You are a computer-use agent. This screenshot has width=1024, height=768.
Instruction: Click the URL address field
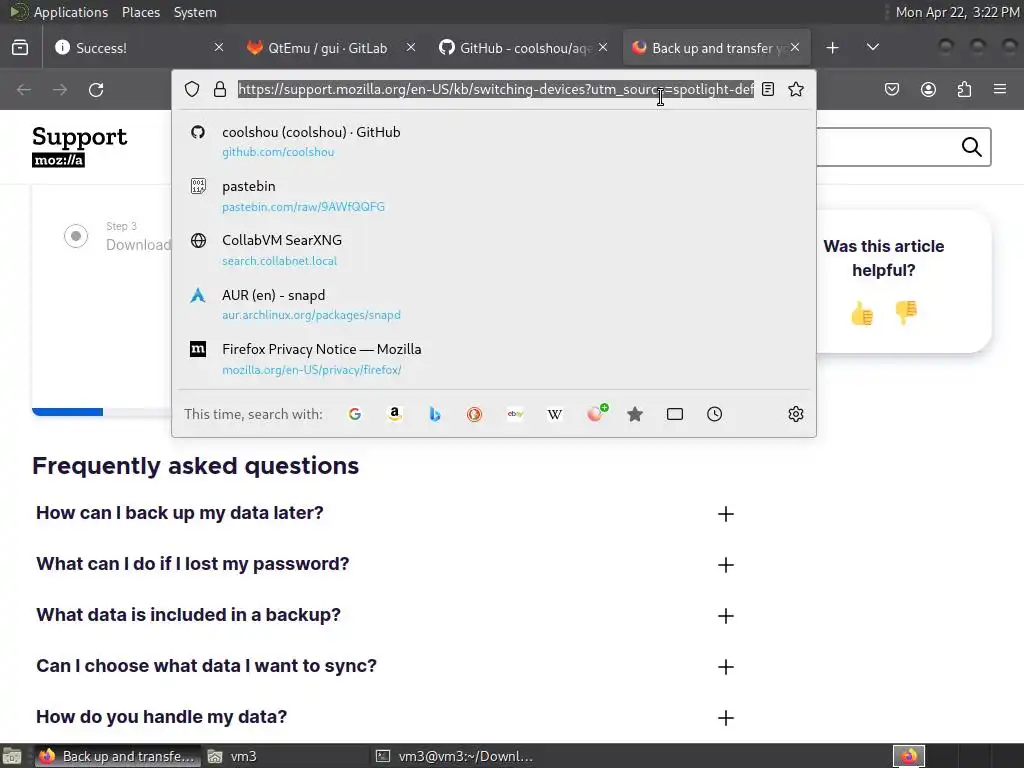click(496, 89)
